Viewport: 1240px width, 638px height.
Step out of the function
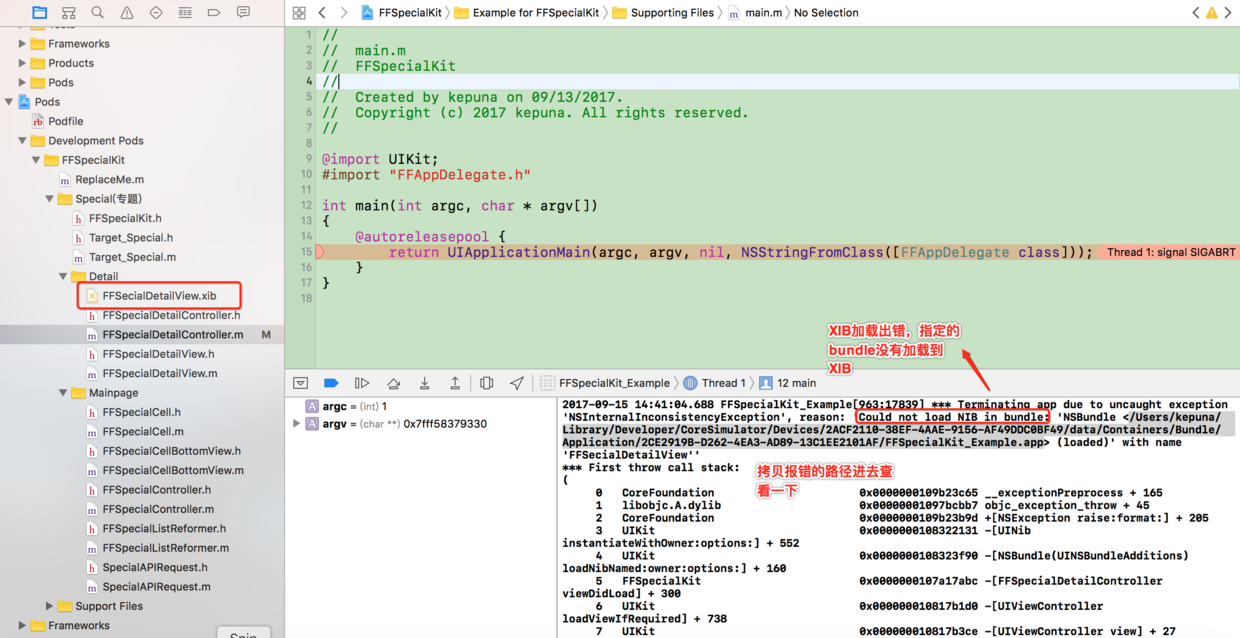(455, 383)
